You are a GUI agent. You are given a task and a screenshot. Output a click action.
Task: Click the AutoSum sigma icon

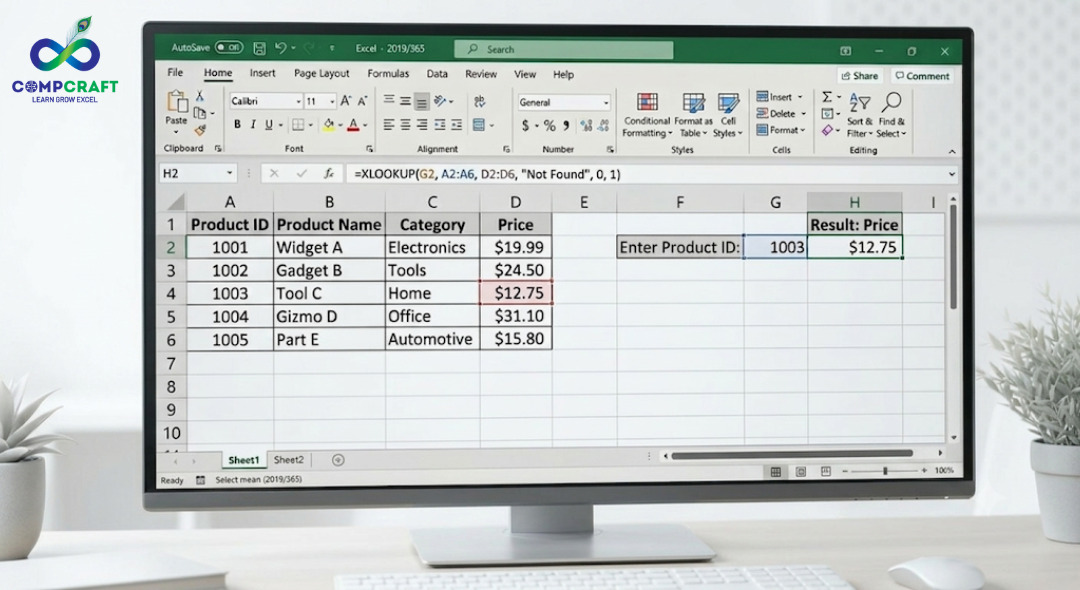pos(827,97)
